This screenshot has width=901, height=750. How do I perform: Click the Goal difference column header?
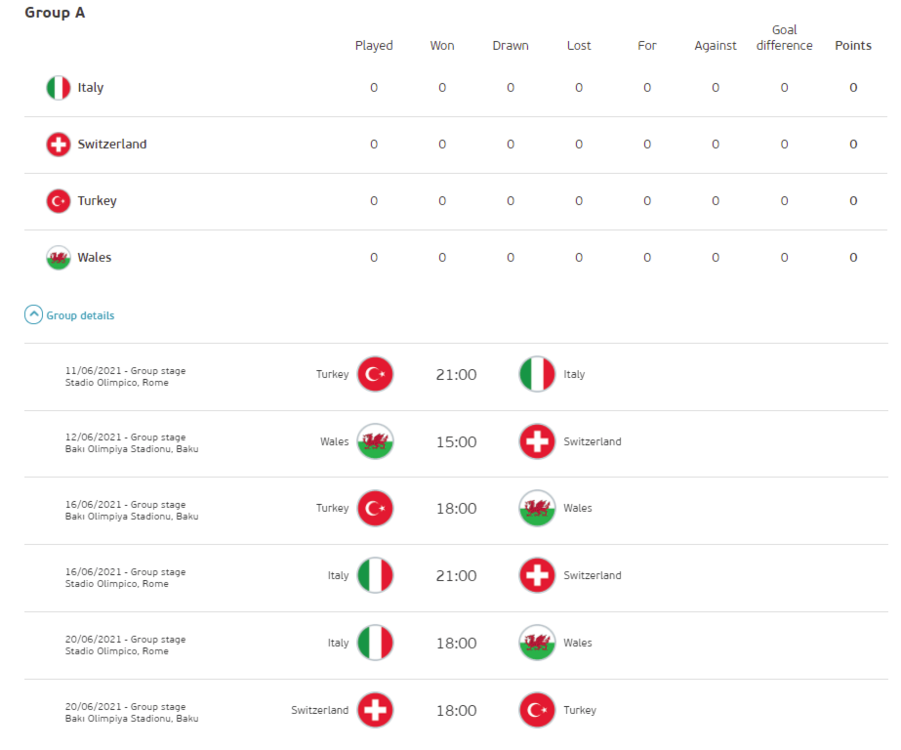tap(784, 38)
